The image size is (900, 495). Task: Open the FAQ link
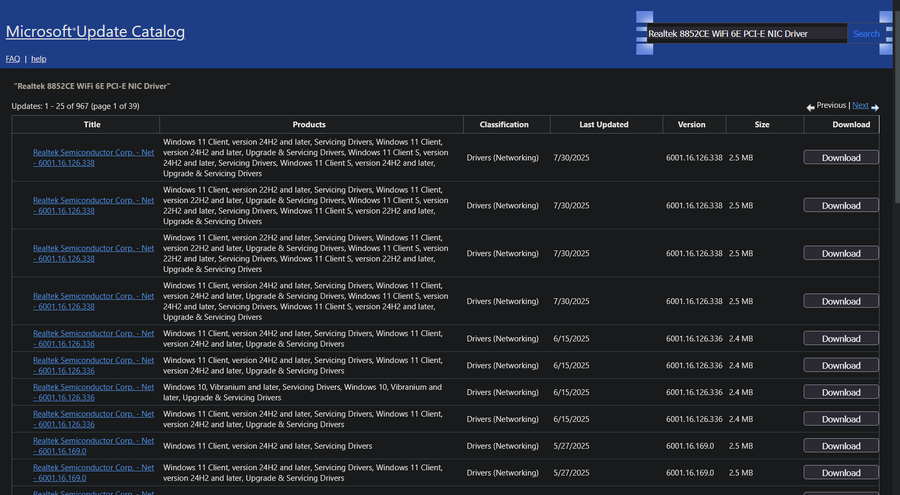pos(13,59)
